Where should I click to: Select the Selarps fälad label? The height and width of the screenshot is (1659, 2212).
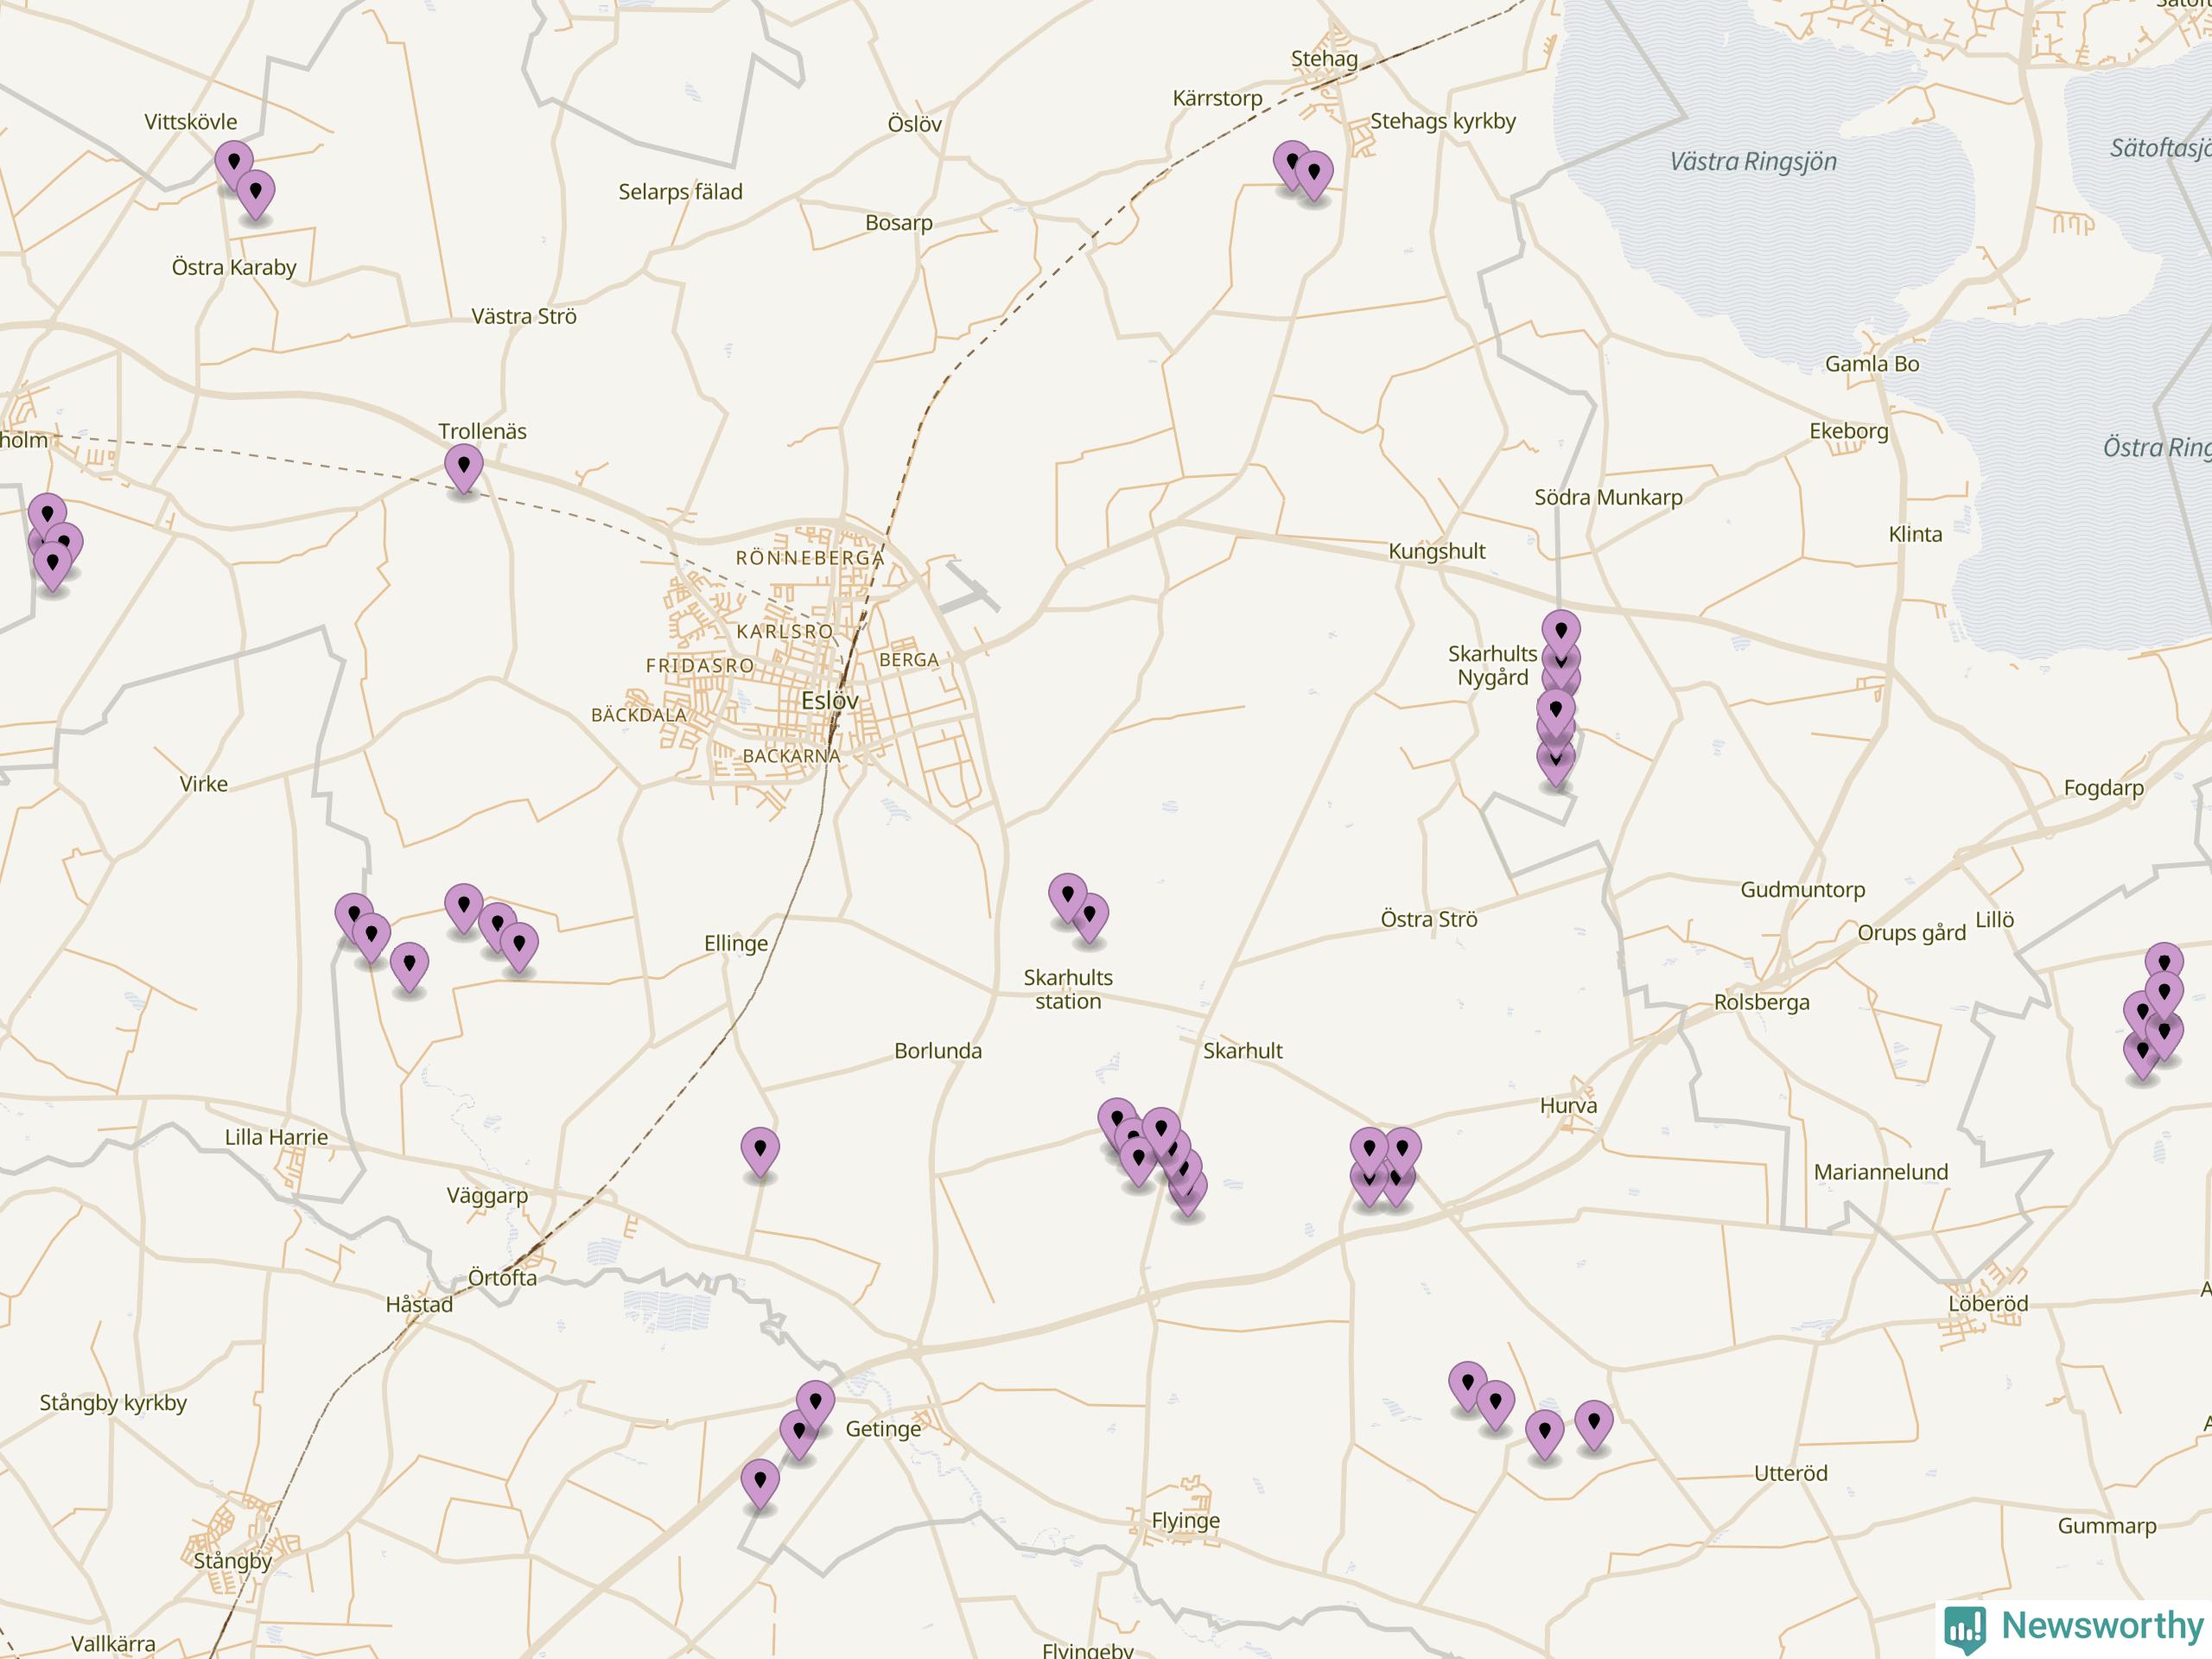pos(680,192)
